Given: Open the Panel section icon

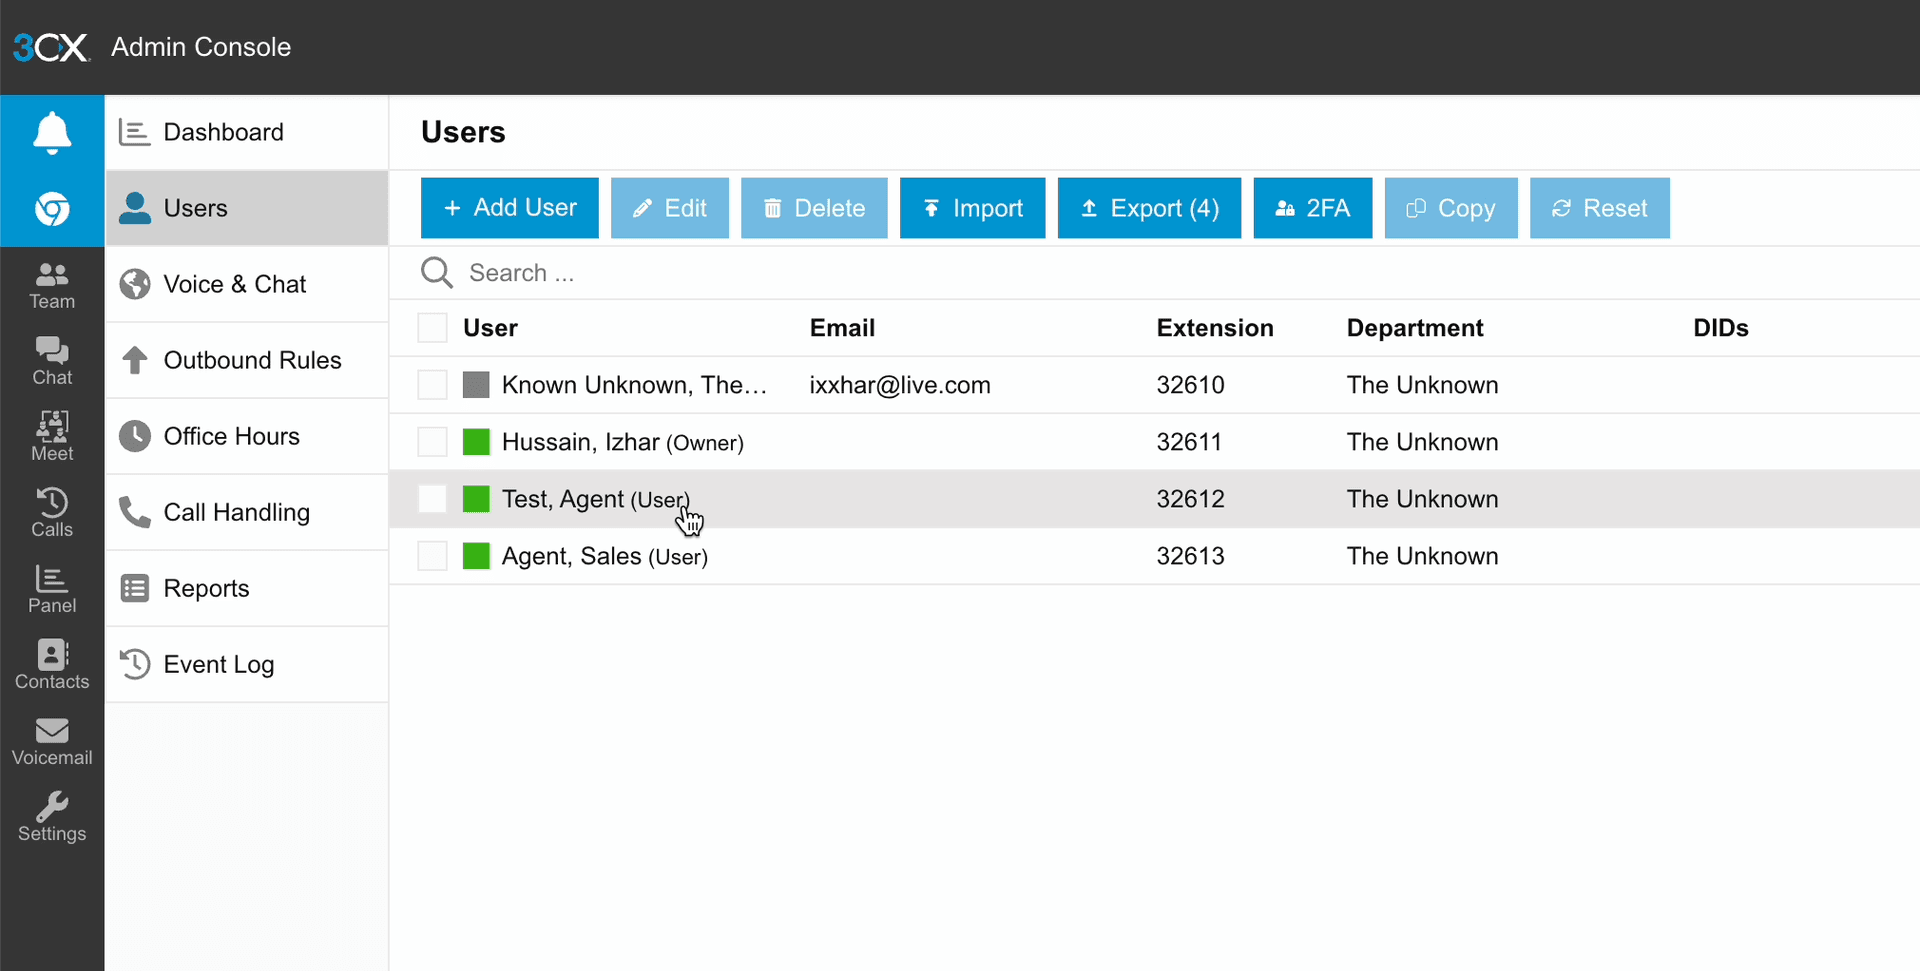Looking at the screenshot, I should pyautogui.click(x=51, y=585).
